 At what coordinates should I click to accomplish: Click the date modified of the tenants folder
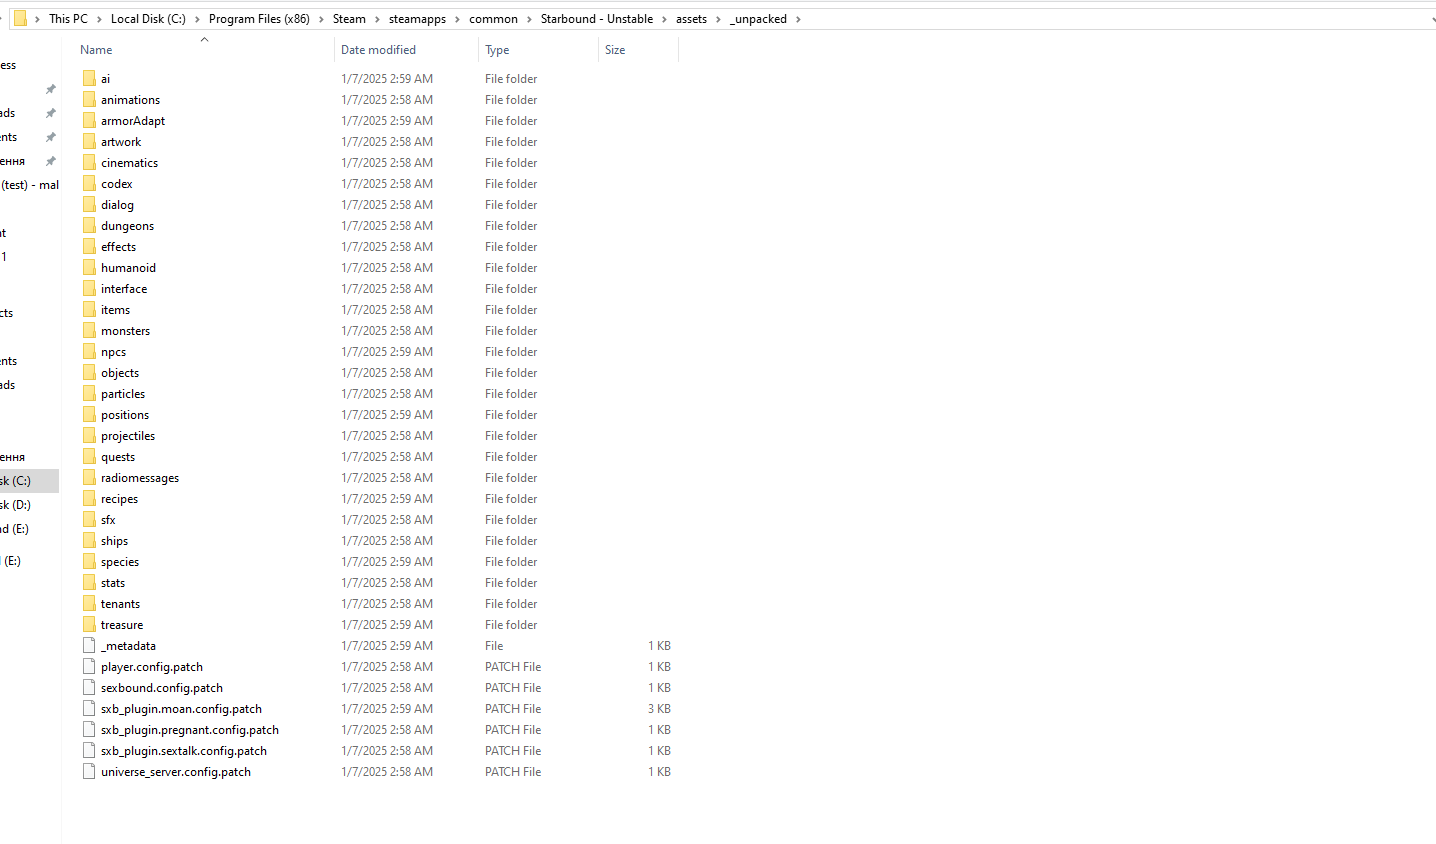(387, 604)
